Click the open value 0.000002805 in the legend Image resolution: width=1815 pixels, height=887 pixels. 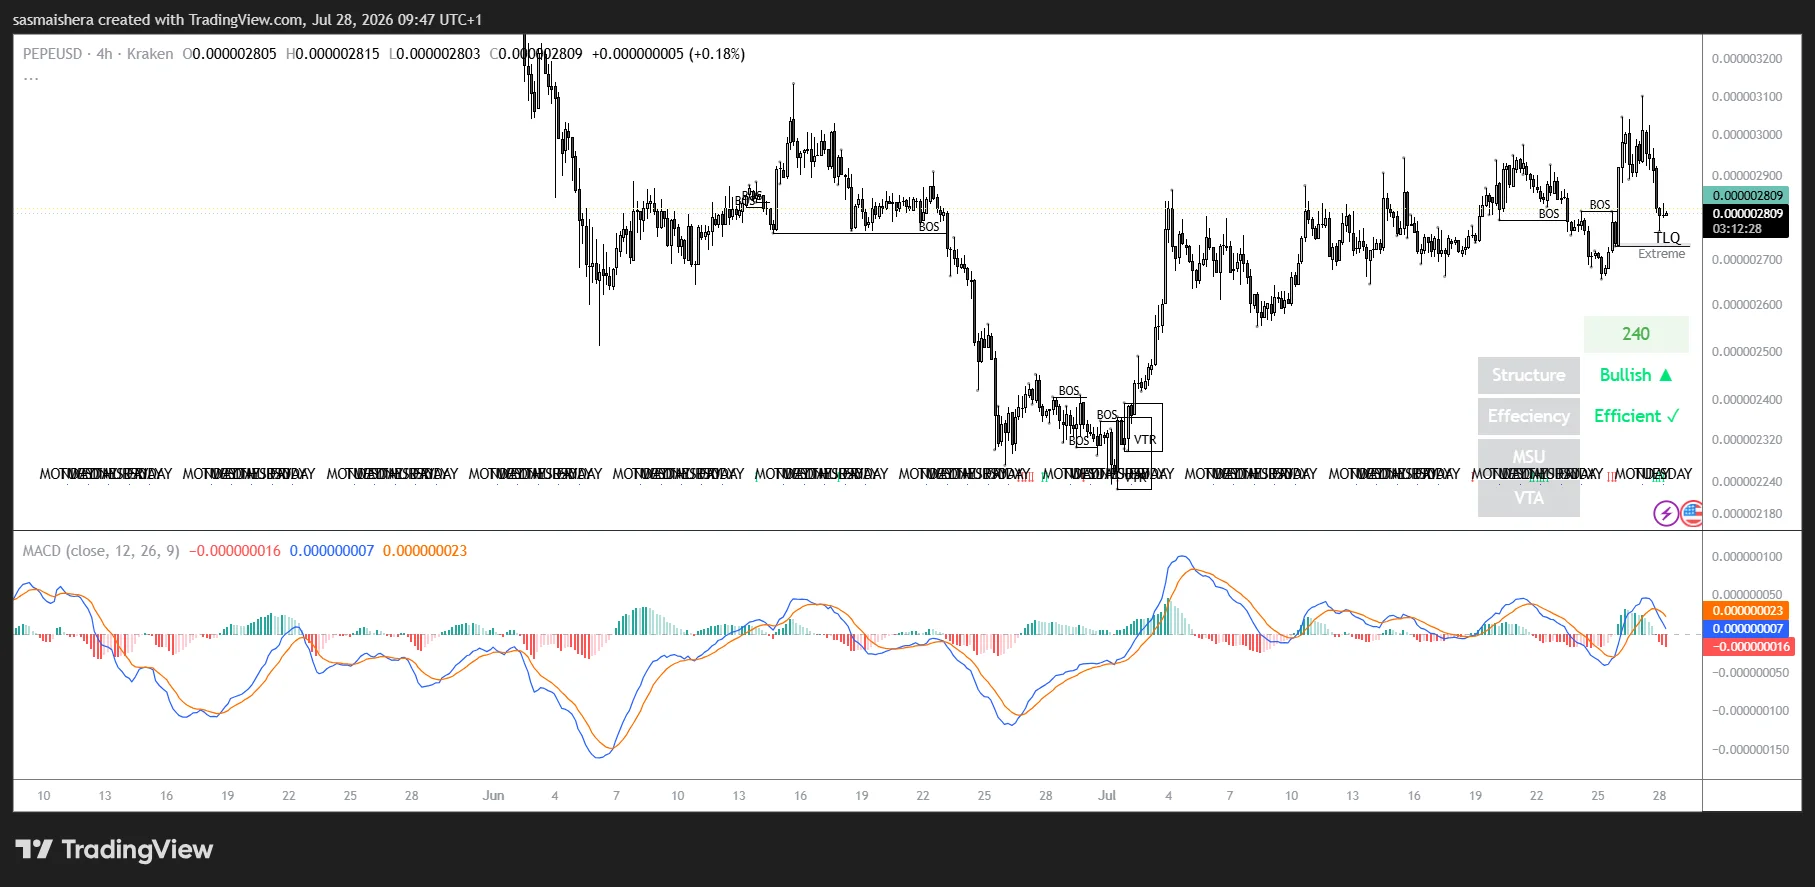pos(234,54)
